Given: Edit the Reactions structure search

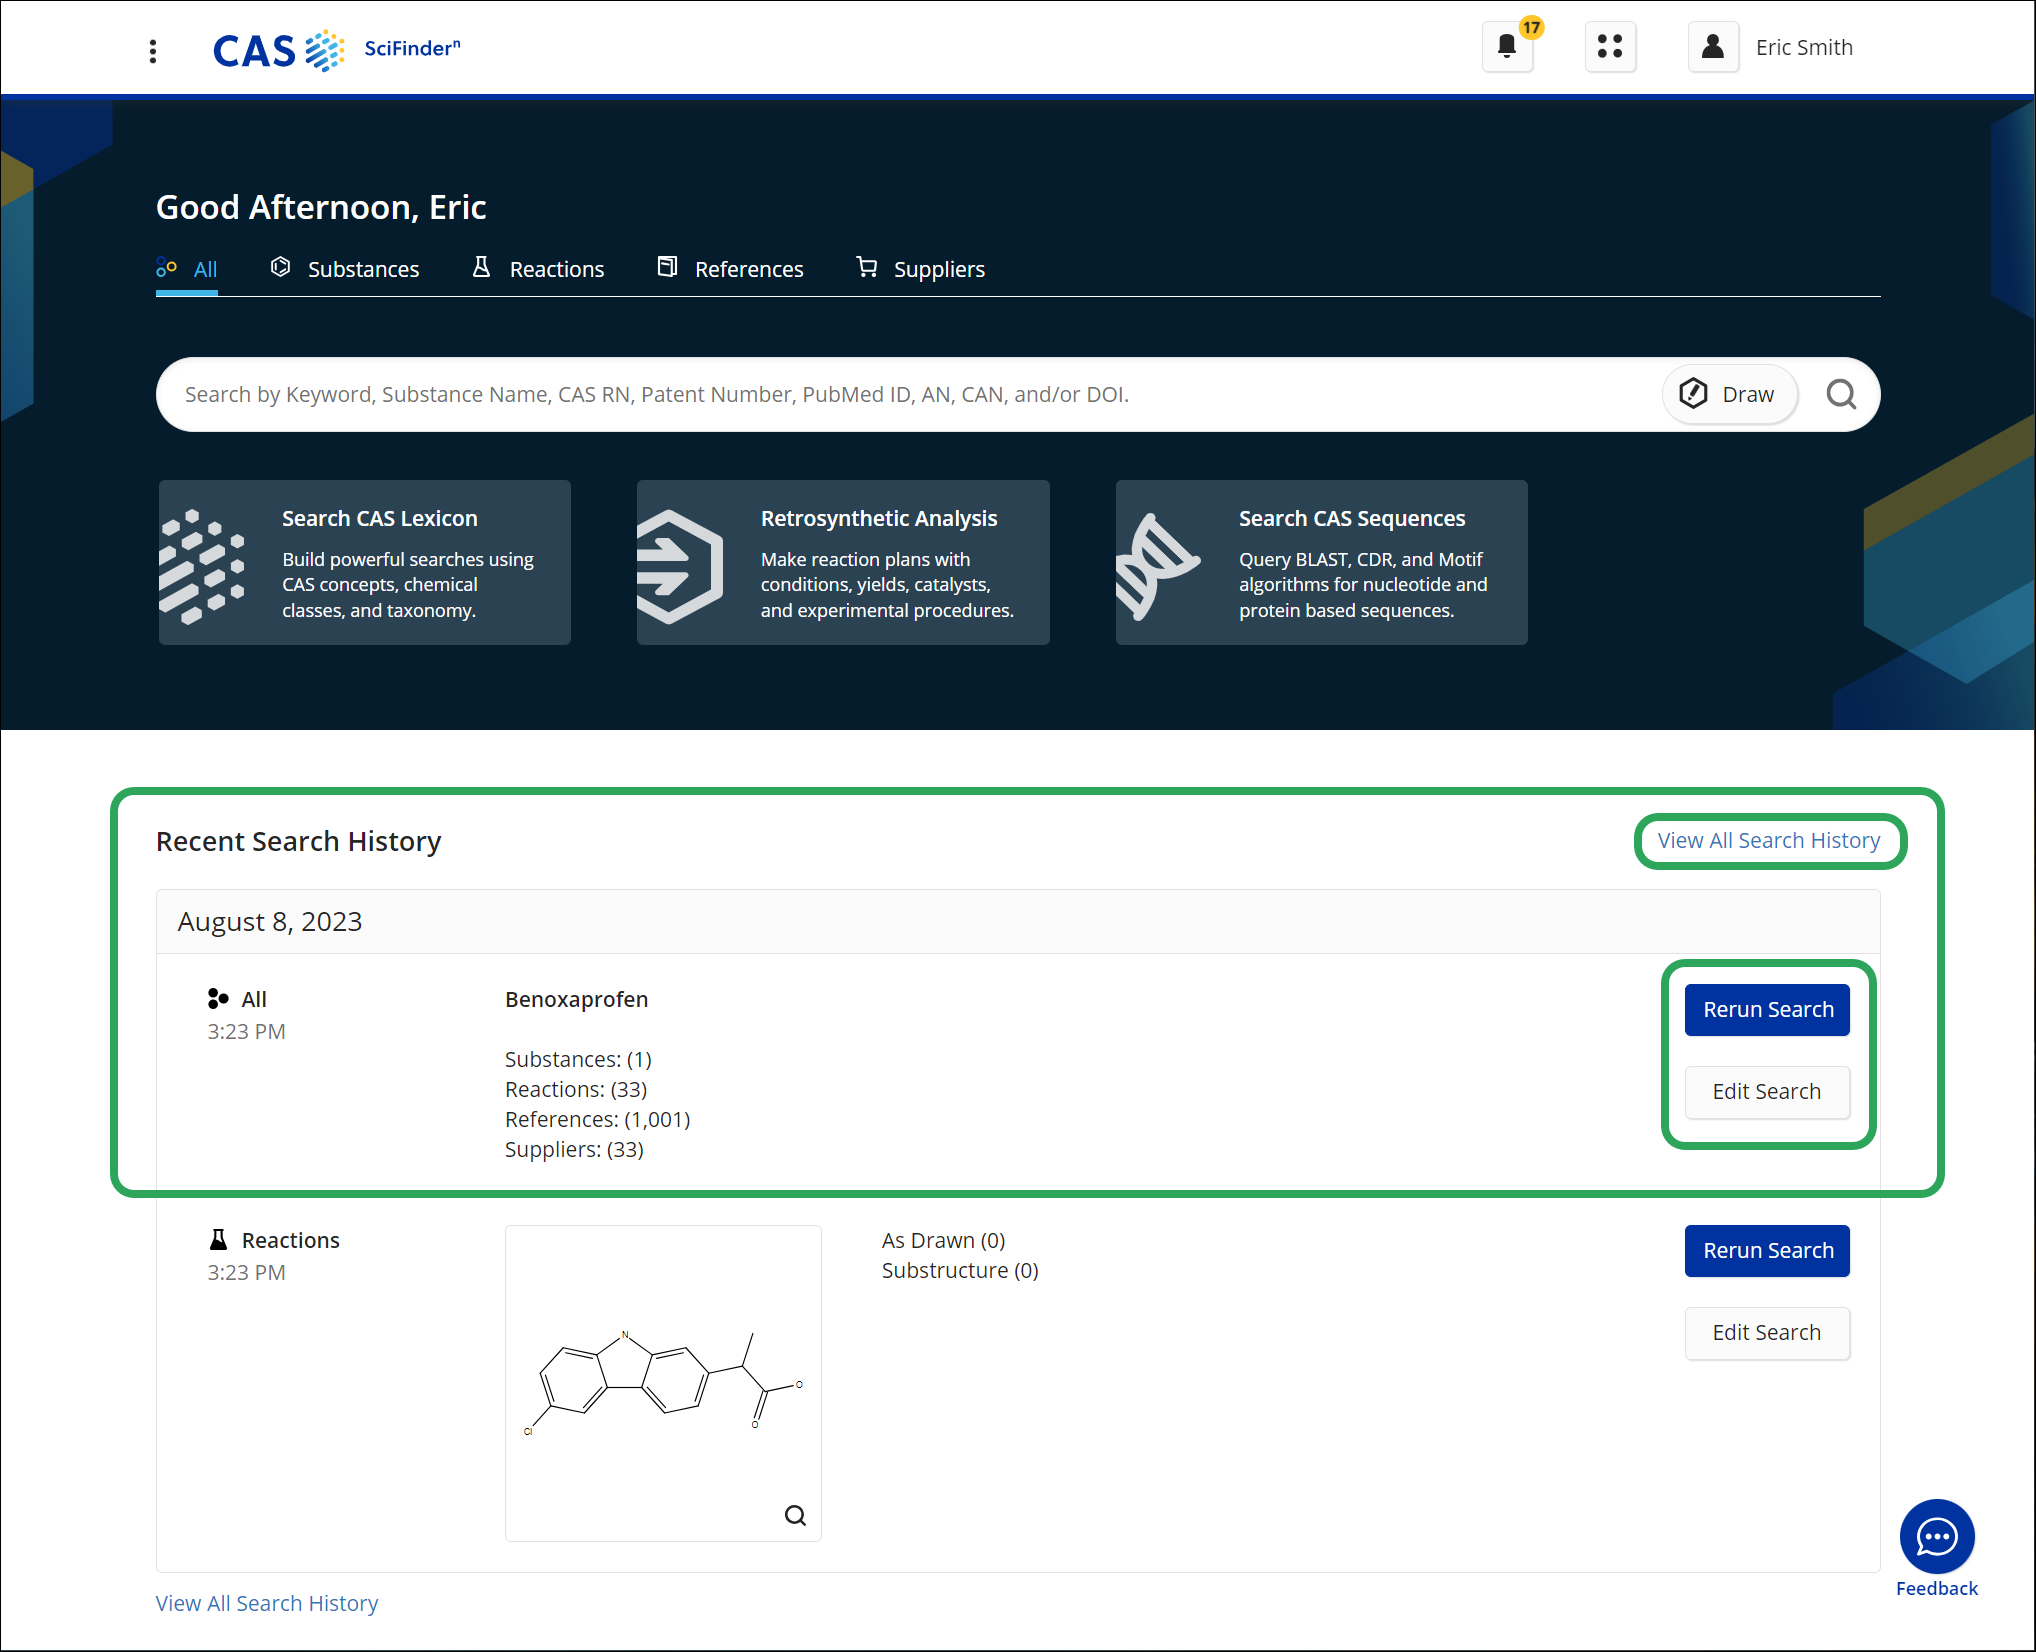Looking at the screenshot, I should coord(1767,1333).
